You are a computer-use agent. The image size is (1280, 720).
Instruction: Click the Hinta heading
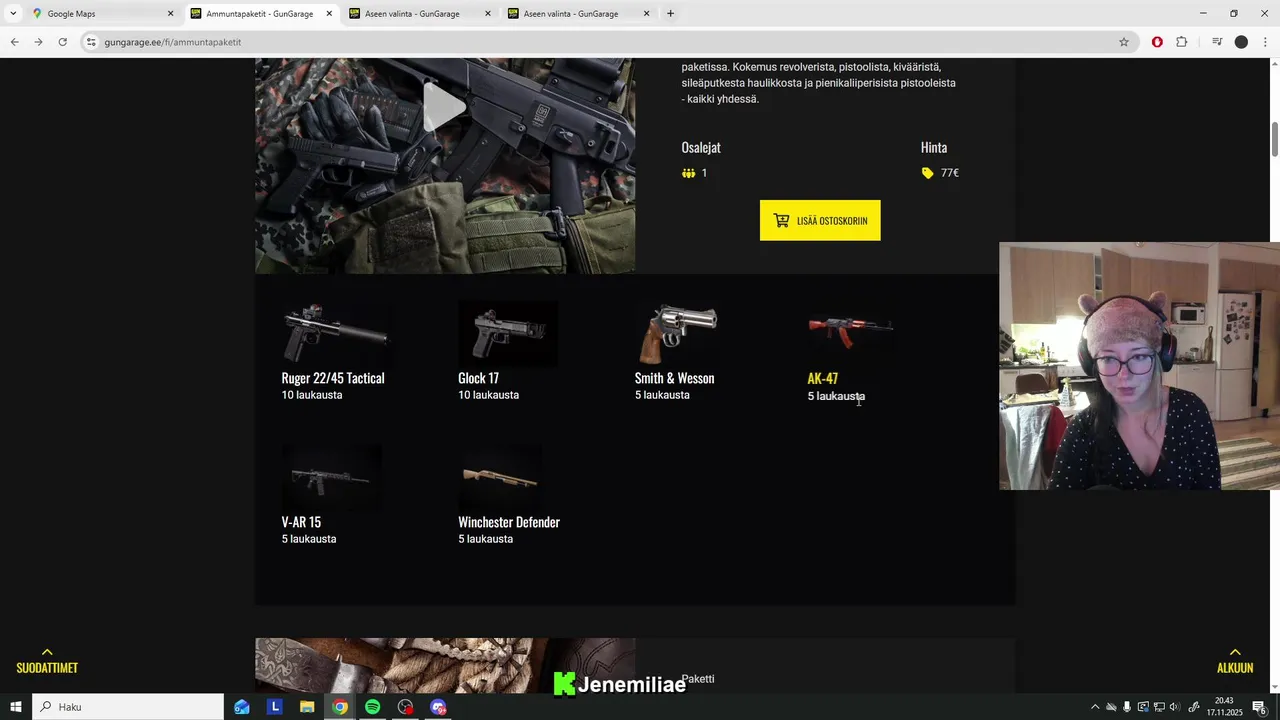pyautogui.click(x=934, y=147)
